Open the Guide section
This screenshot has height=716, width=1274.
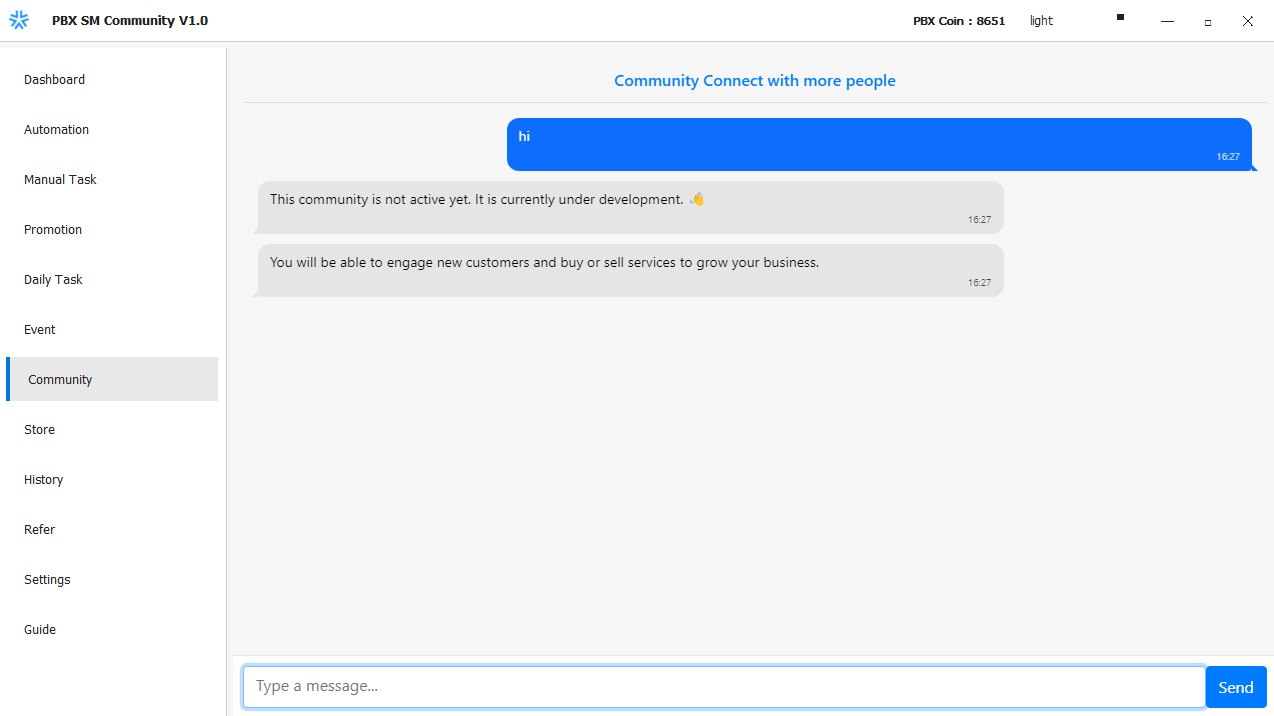40,630
